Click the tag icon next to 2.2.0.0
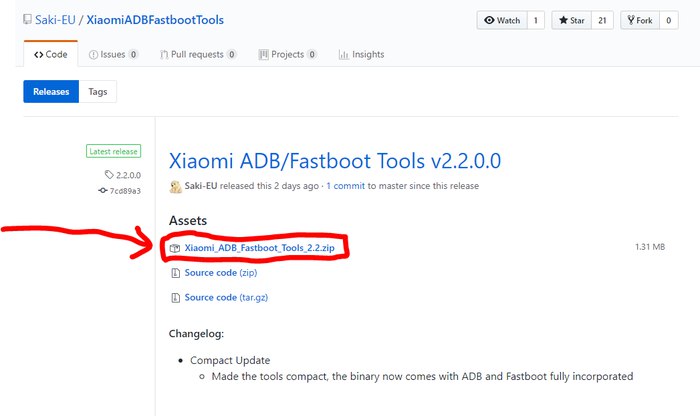 click(x=108, y=176)
